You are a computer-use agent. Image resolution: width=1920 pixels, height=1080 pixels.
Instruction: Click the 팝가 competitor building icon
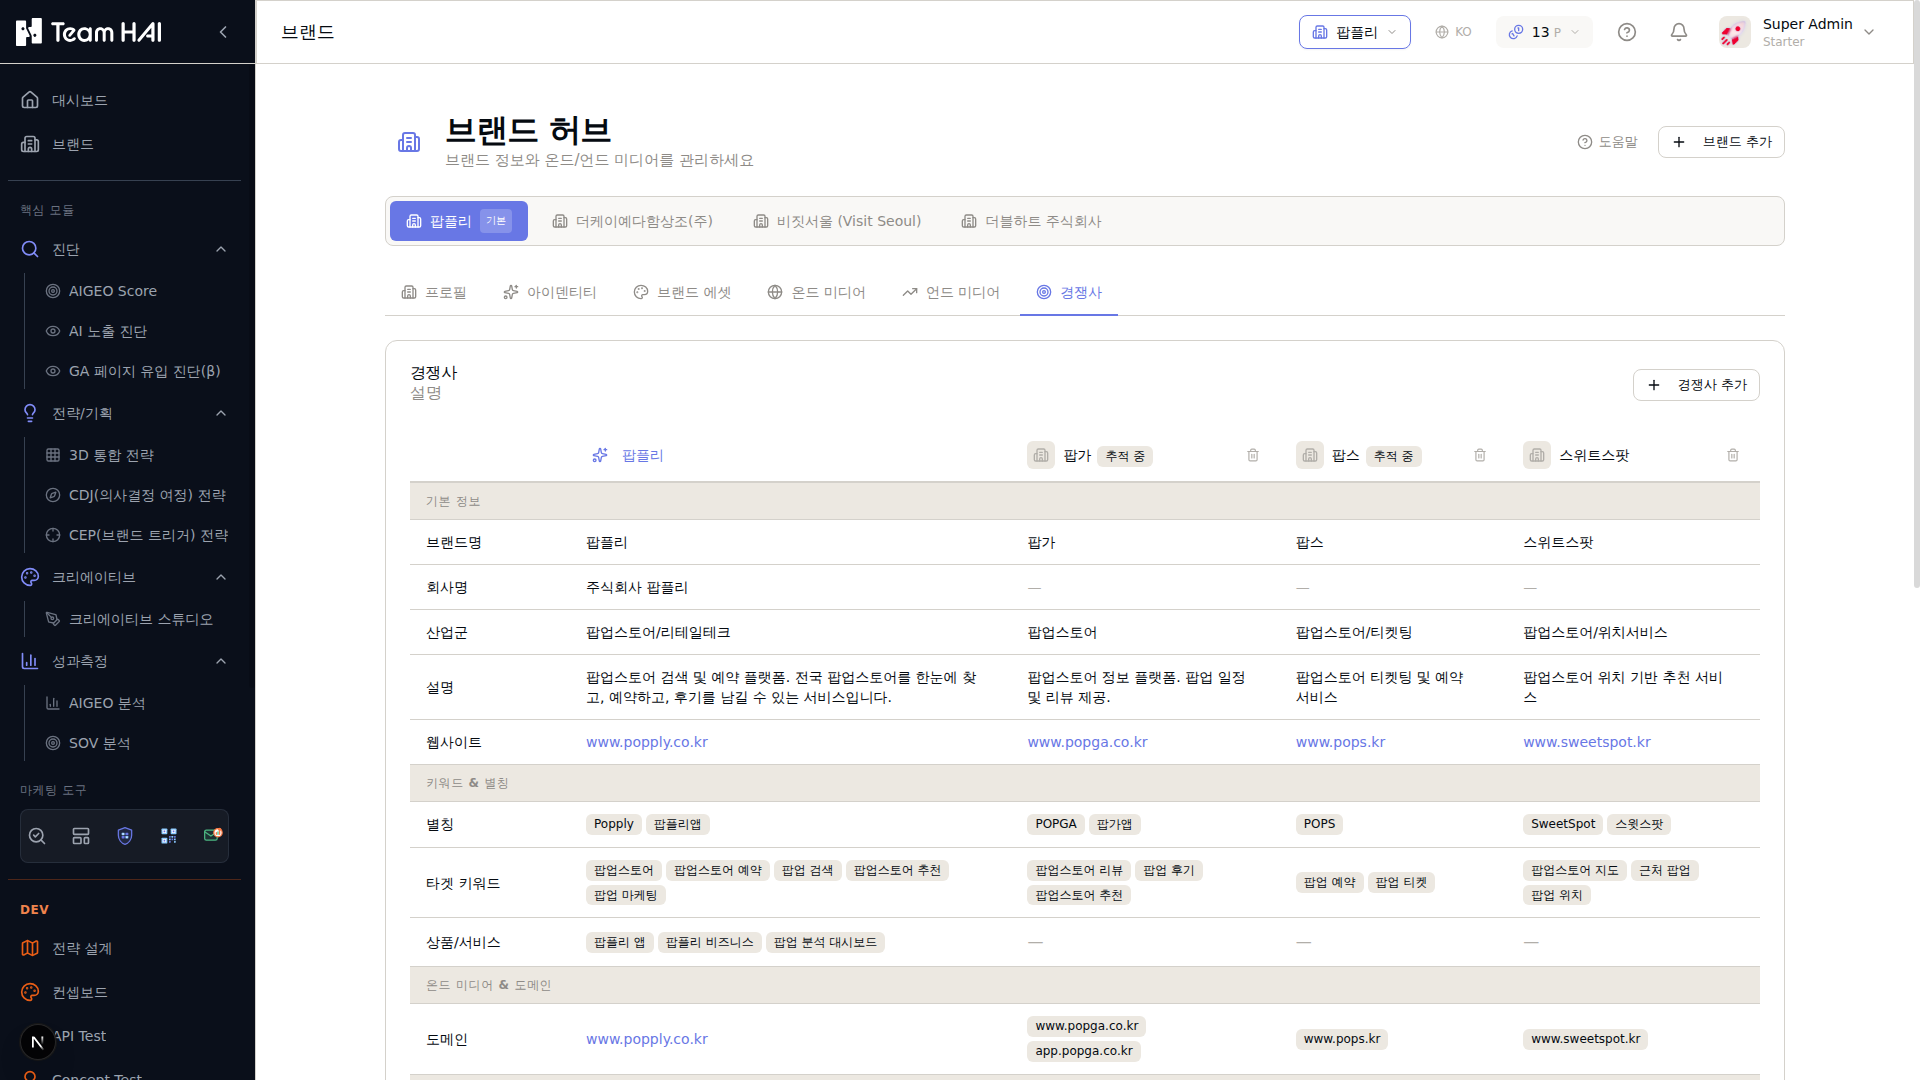[x=1041, y=456]
